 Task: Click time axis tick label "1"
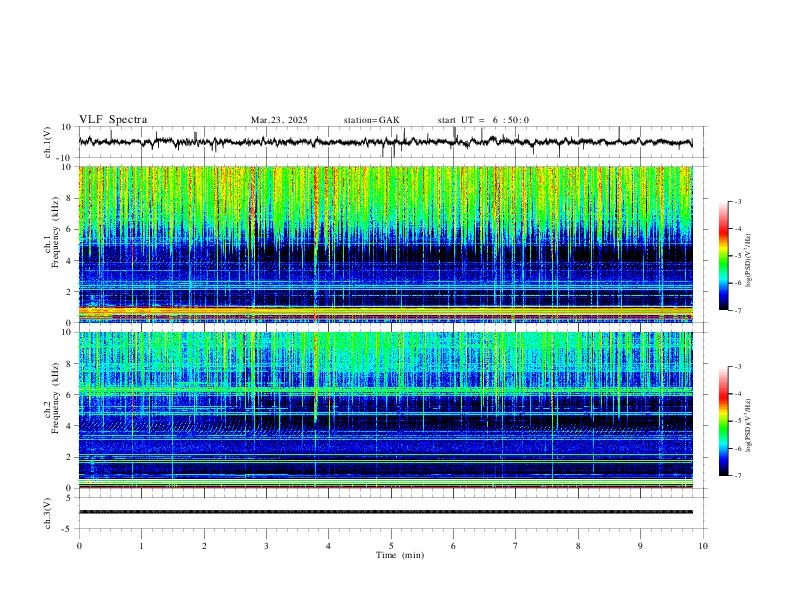[x=141, y=546]
